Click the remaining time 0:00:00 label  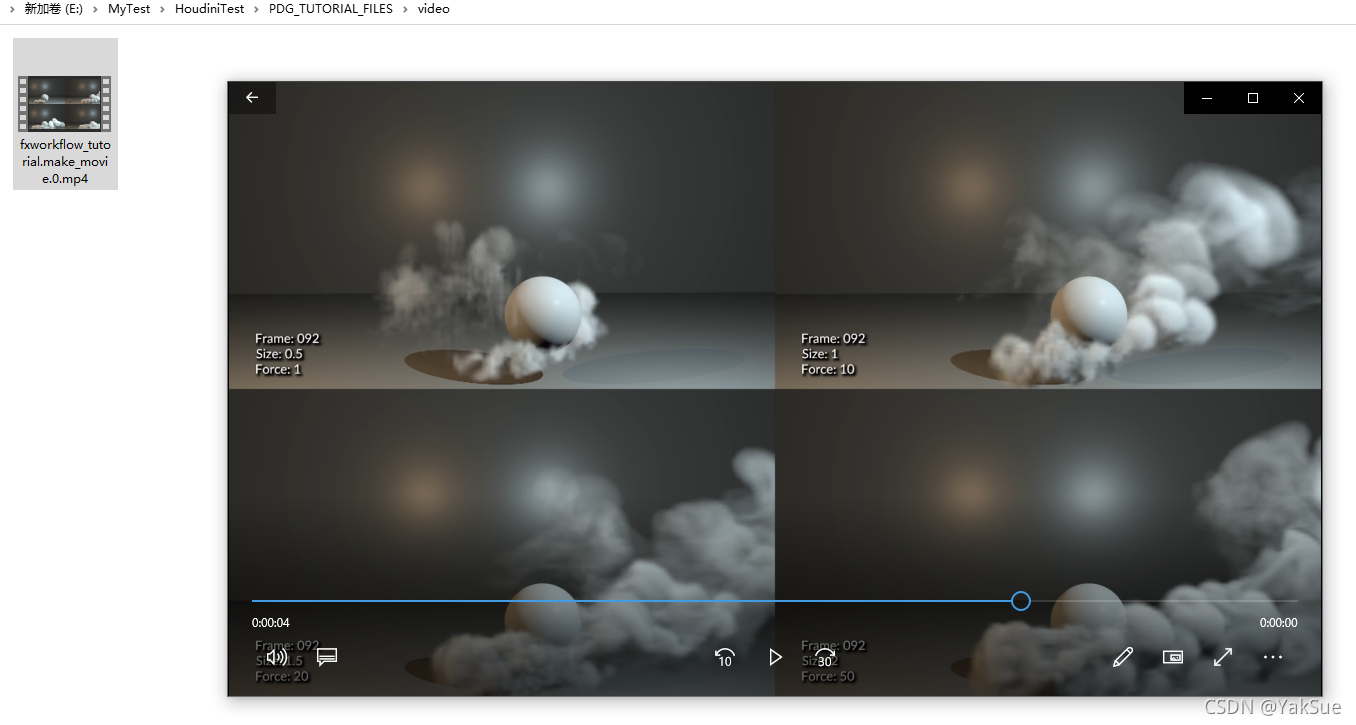click(x=1278, y=623)
